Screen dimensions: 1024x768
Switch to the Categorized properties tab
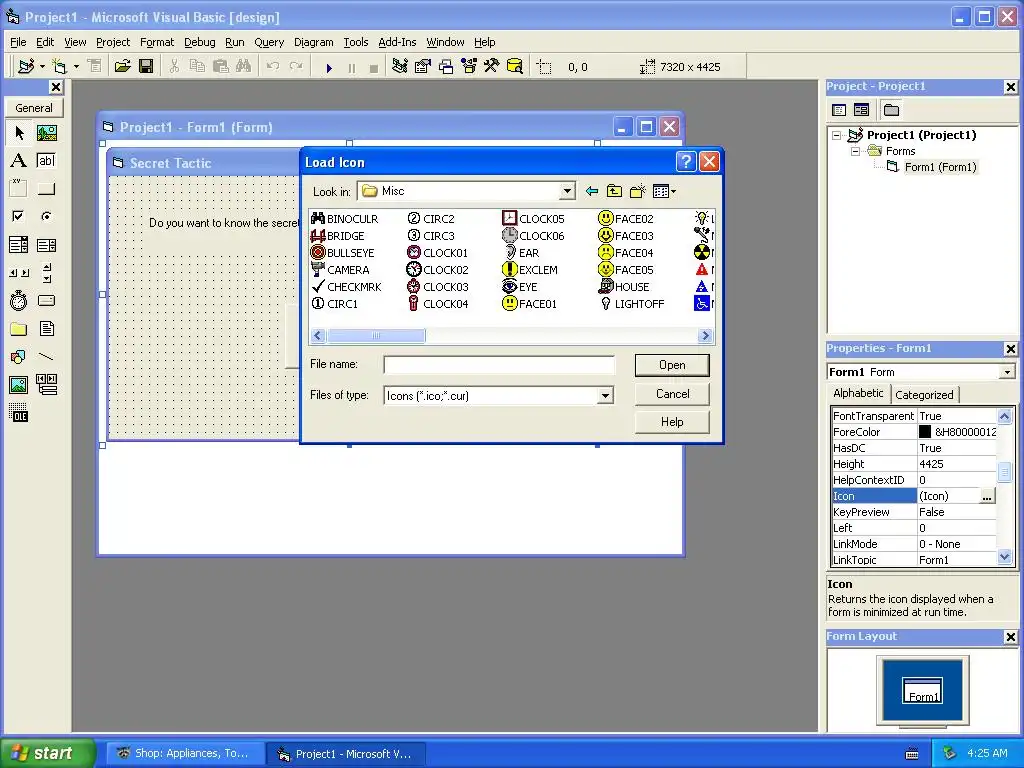(x=924, y=394)
